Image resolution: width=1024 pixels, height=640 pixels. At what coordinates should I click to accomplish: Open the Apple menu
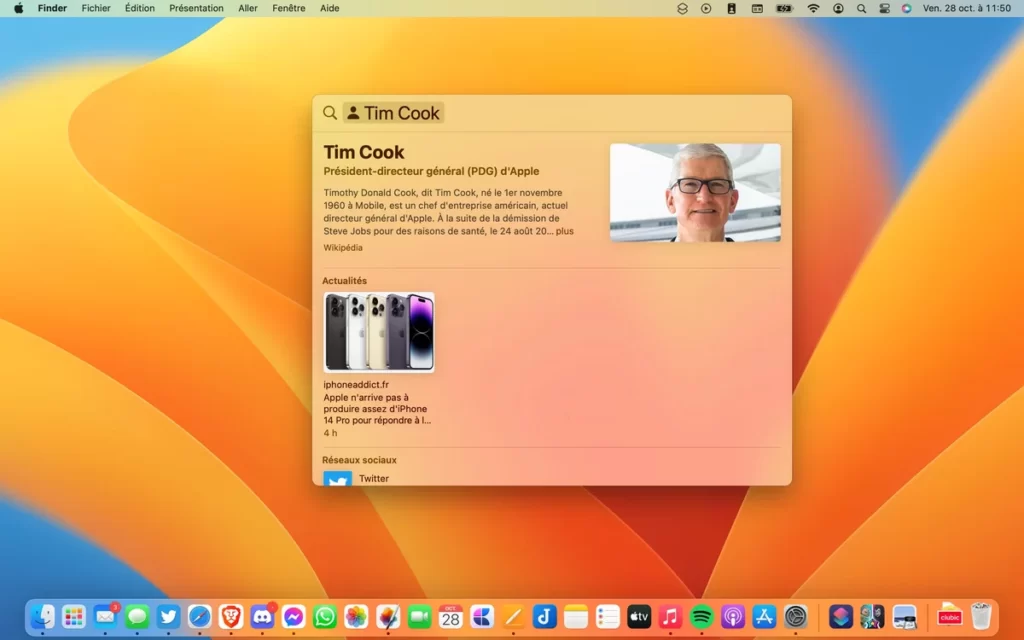tap(18, 8)
